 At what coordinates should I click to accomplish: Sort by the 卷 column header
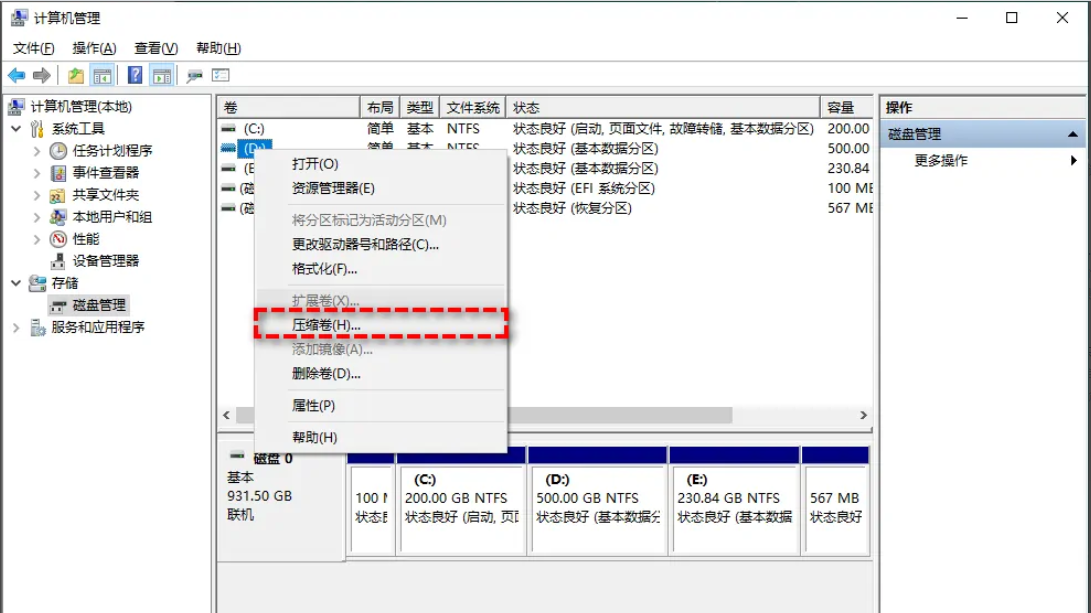289,108
